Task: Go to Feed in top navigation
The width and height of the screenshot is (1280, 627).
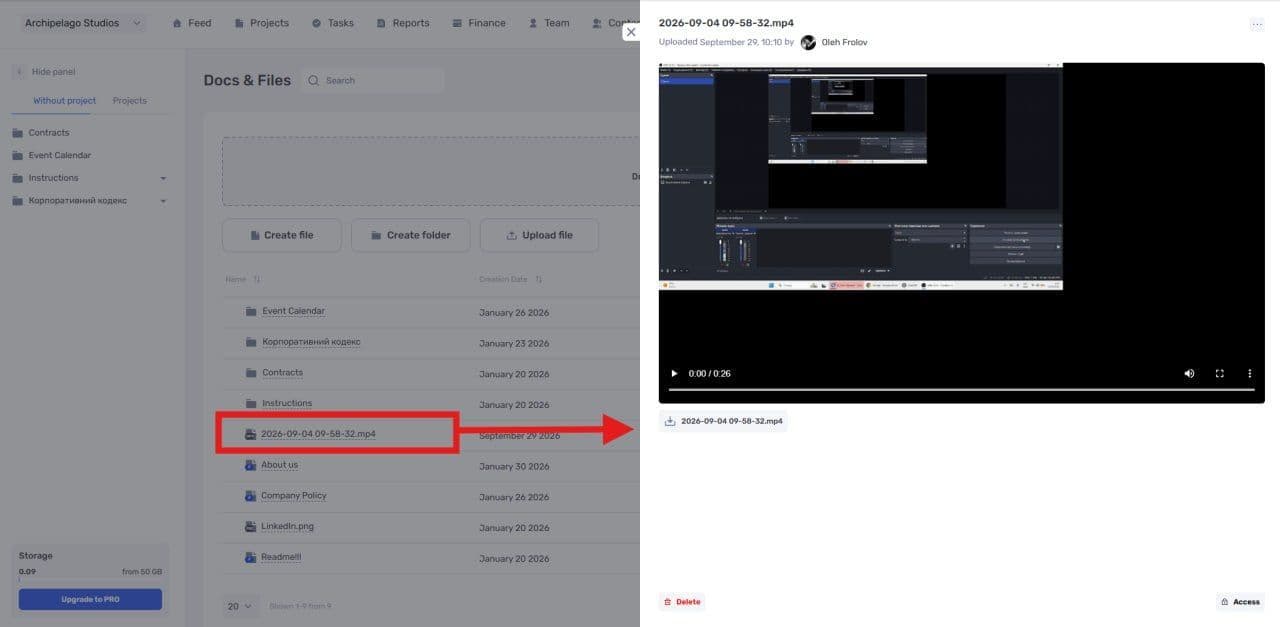Action: coord(192,23)
